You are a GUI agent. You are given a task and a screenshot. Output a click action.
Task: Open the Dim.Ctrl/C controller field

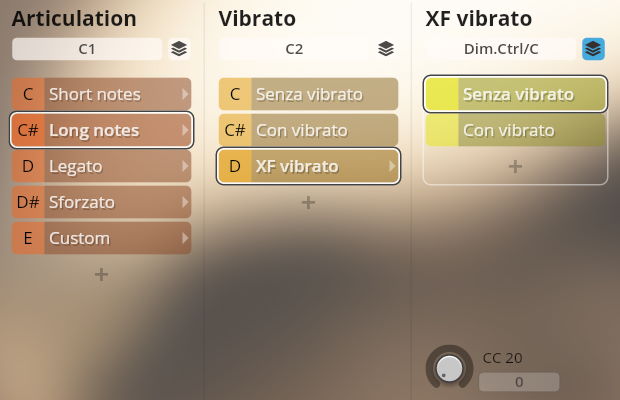point(500,48)
